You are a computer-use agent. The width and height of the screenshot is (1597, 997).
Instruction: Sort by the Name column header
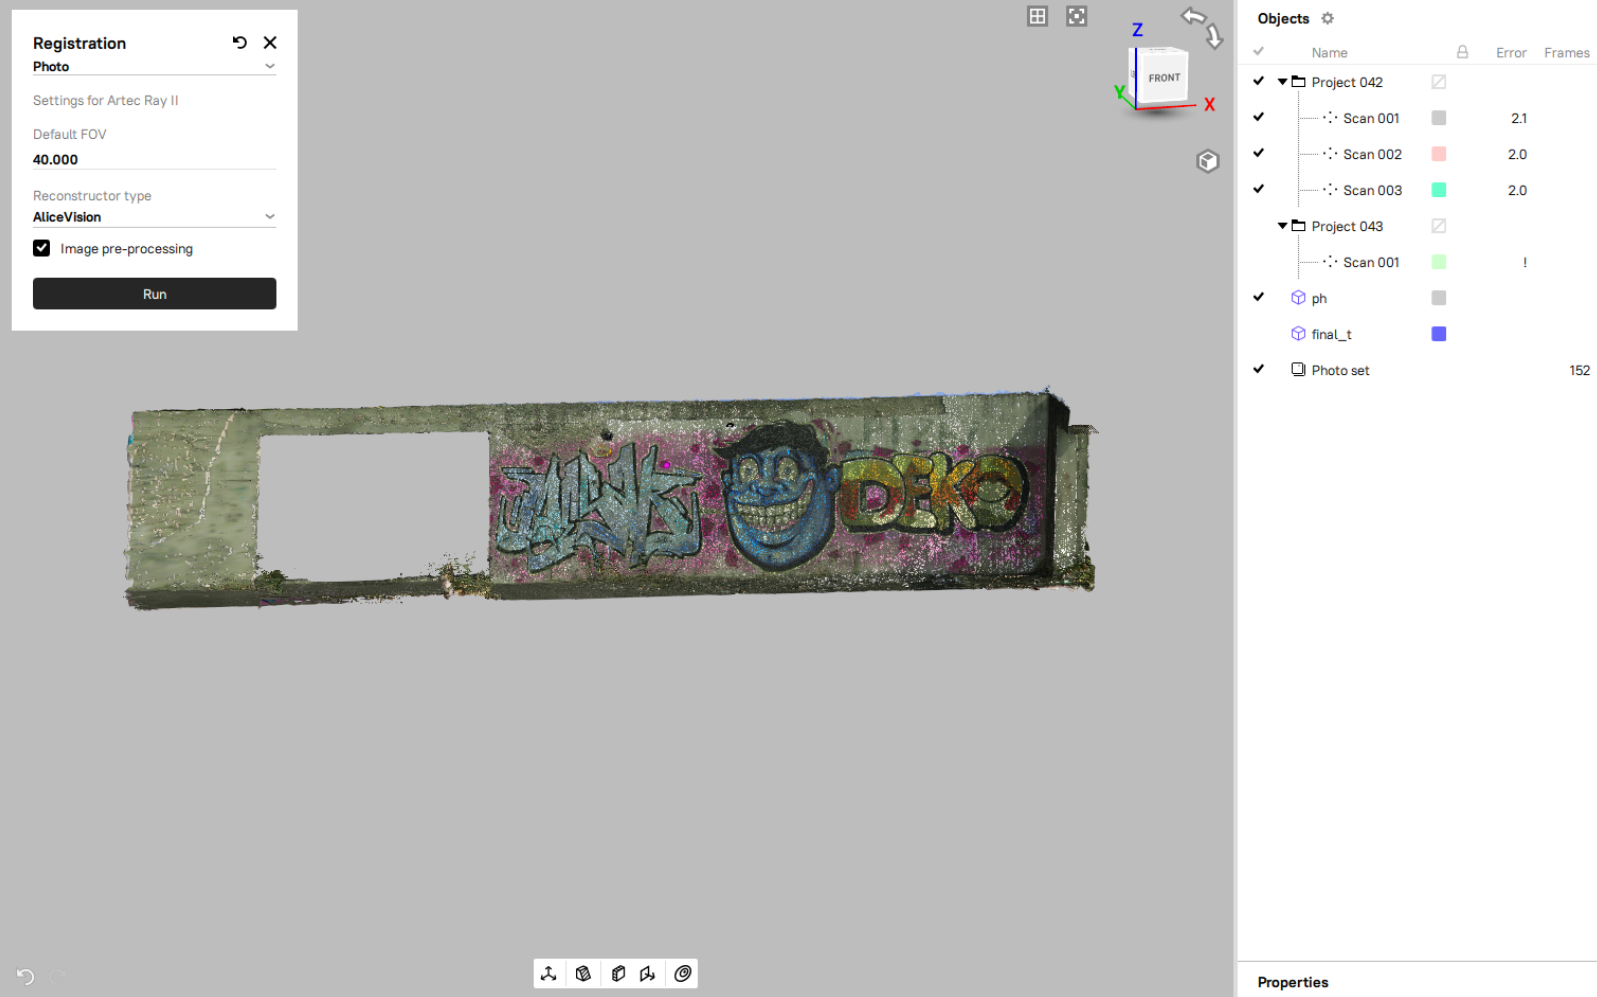[x=1329, y=53]
